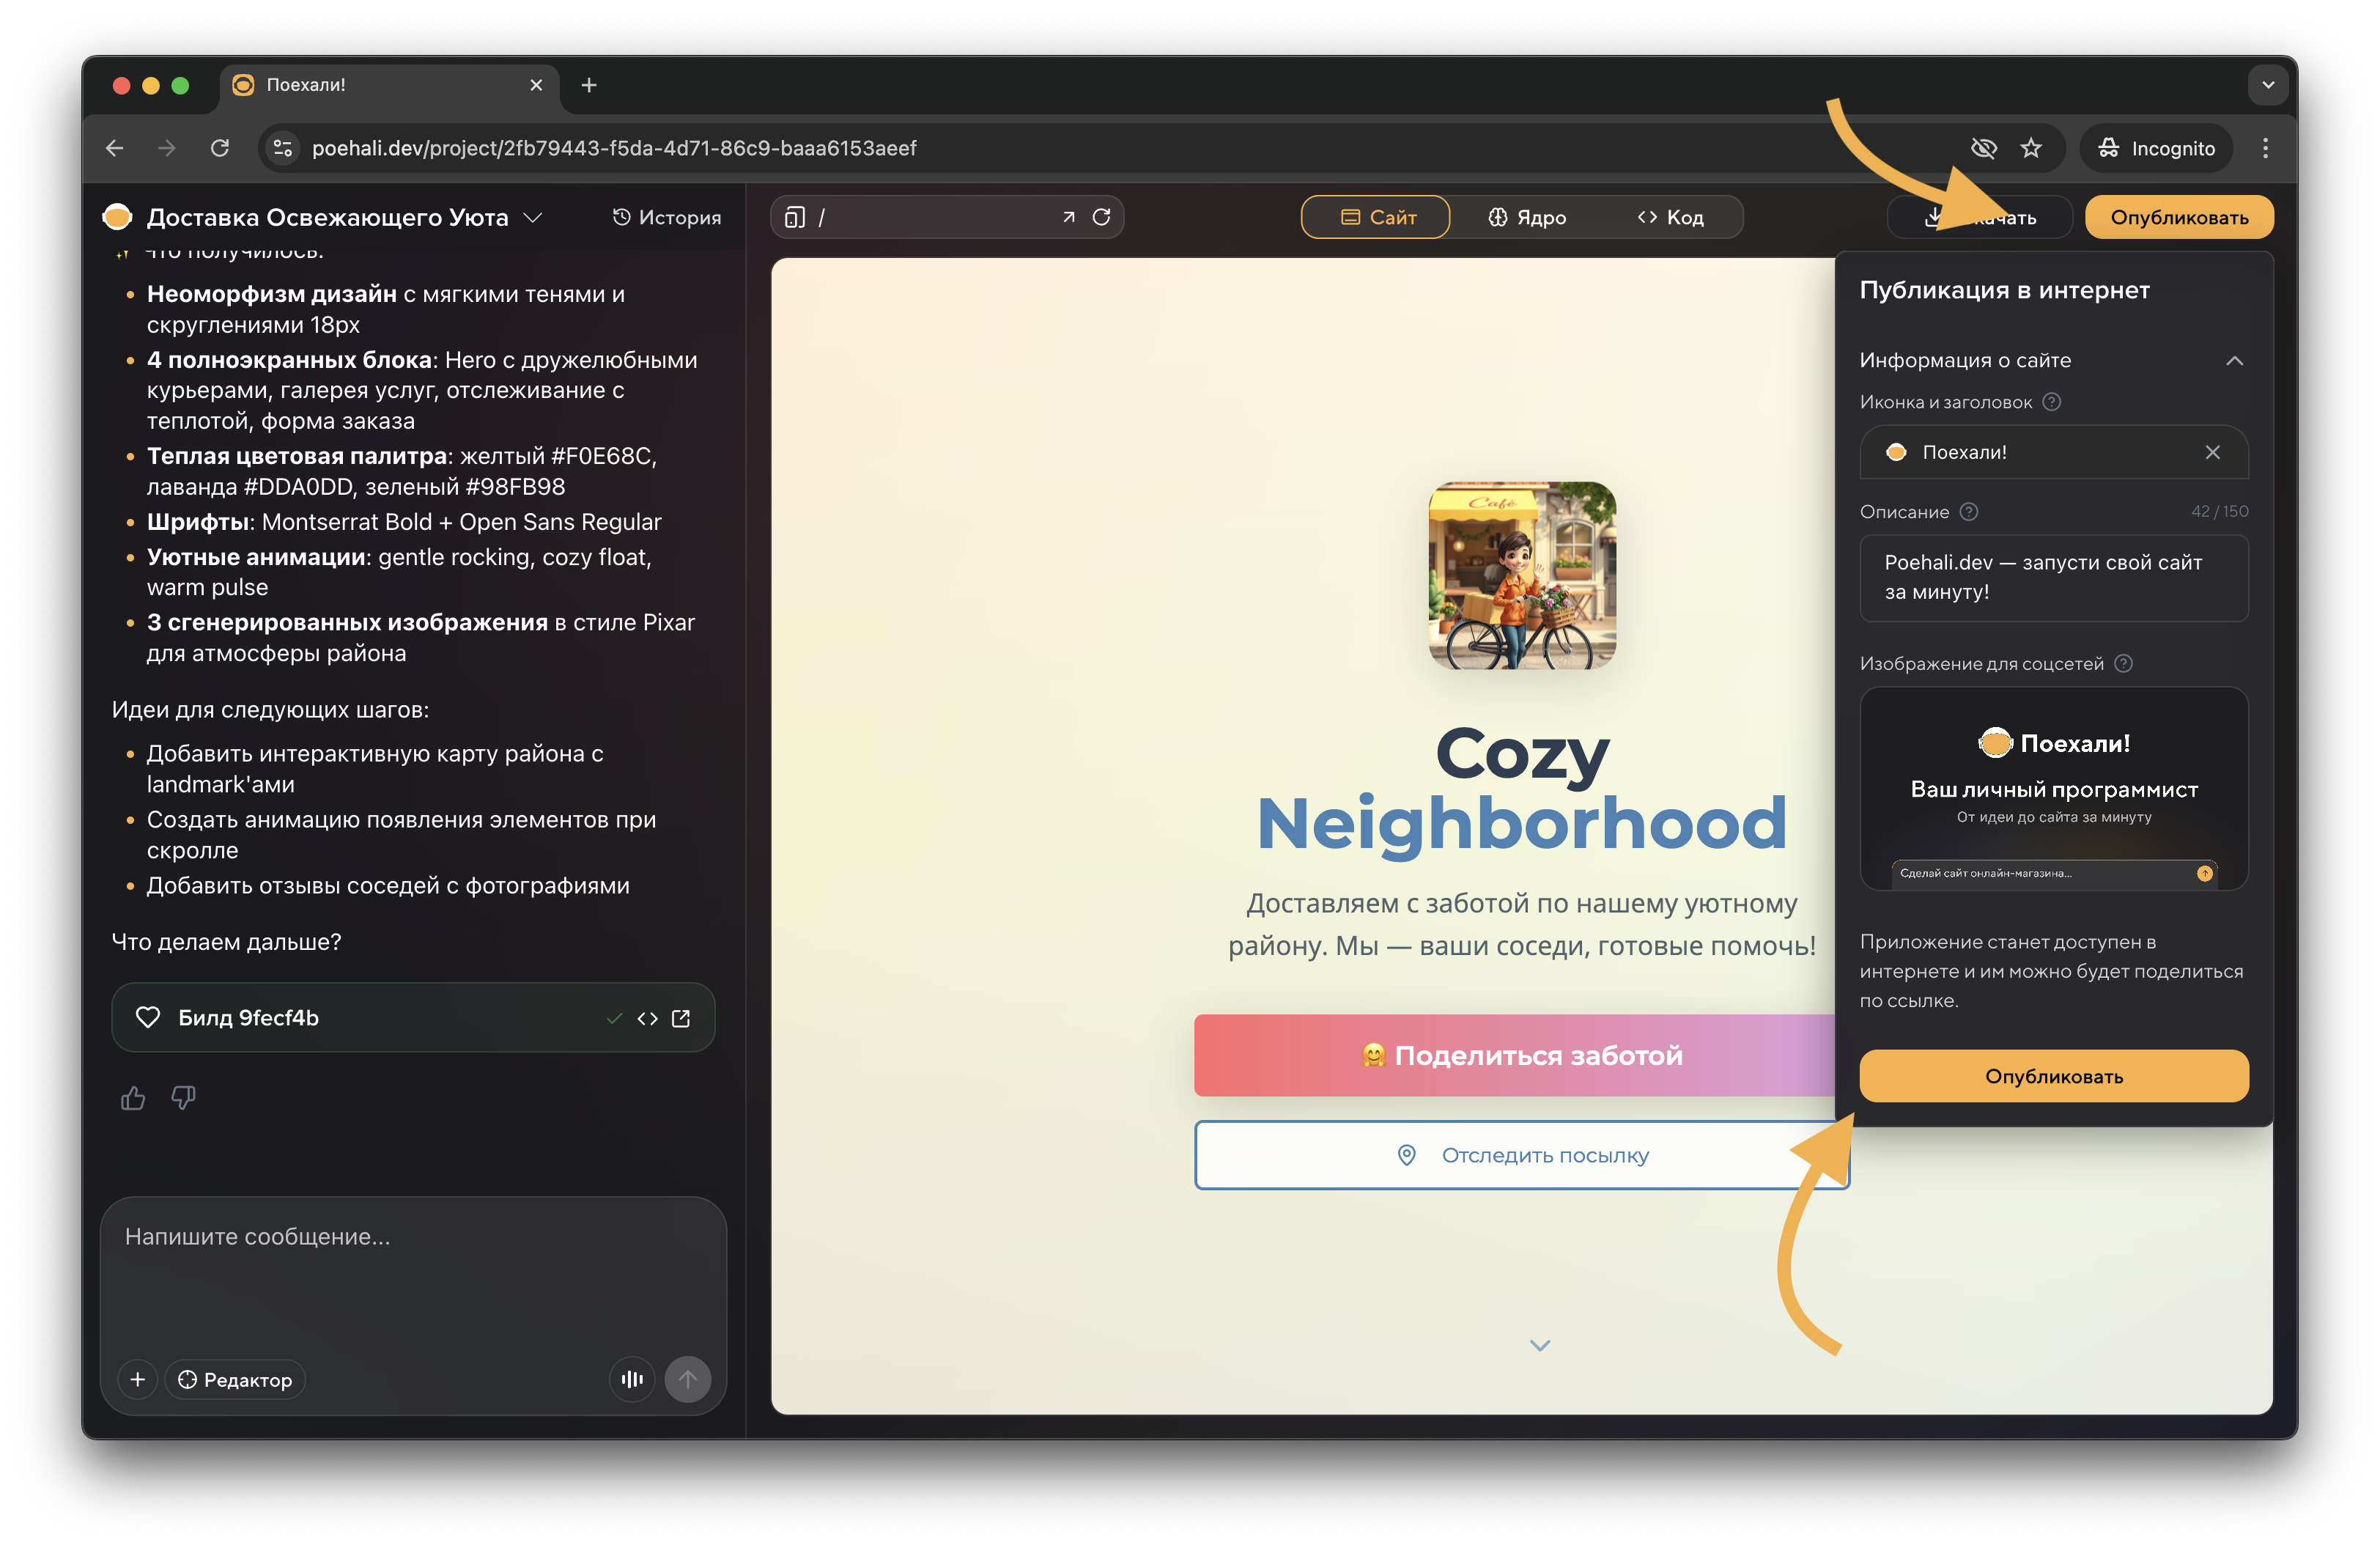
Task: Toggle the Редактор mode button
Action: pyautogui.click(x=235, y=1379)
